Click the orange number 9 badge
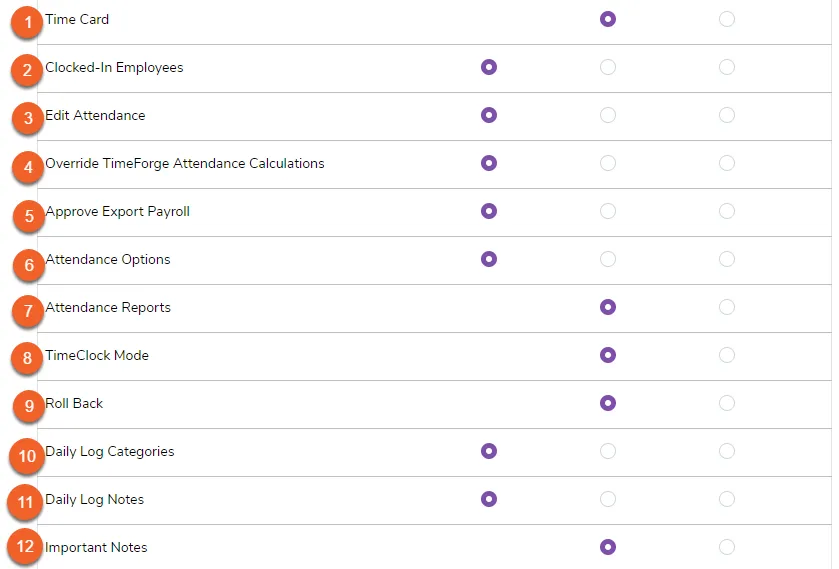This screenshot has height=569, width=839. click(x=29, y=406)
